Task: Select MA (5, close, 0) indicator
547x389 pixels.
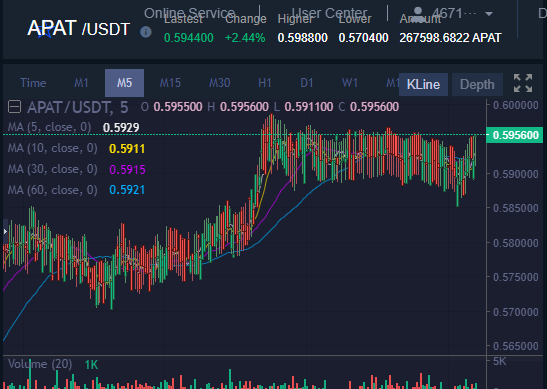Action: 50,127
